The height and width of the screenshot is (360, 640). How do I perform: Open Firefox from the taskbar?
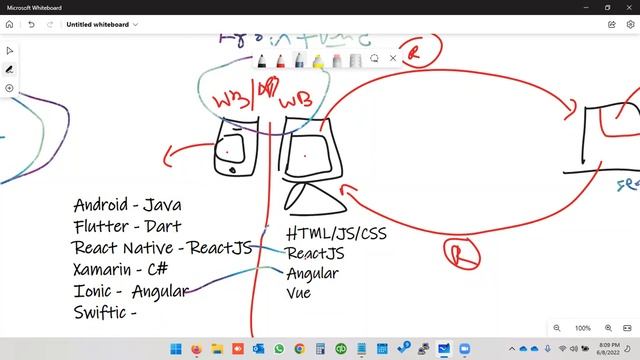(196, 349)
